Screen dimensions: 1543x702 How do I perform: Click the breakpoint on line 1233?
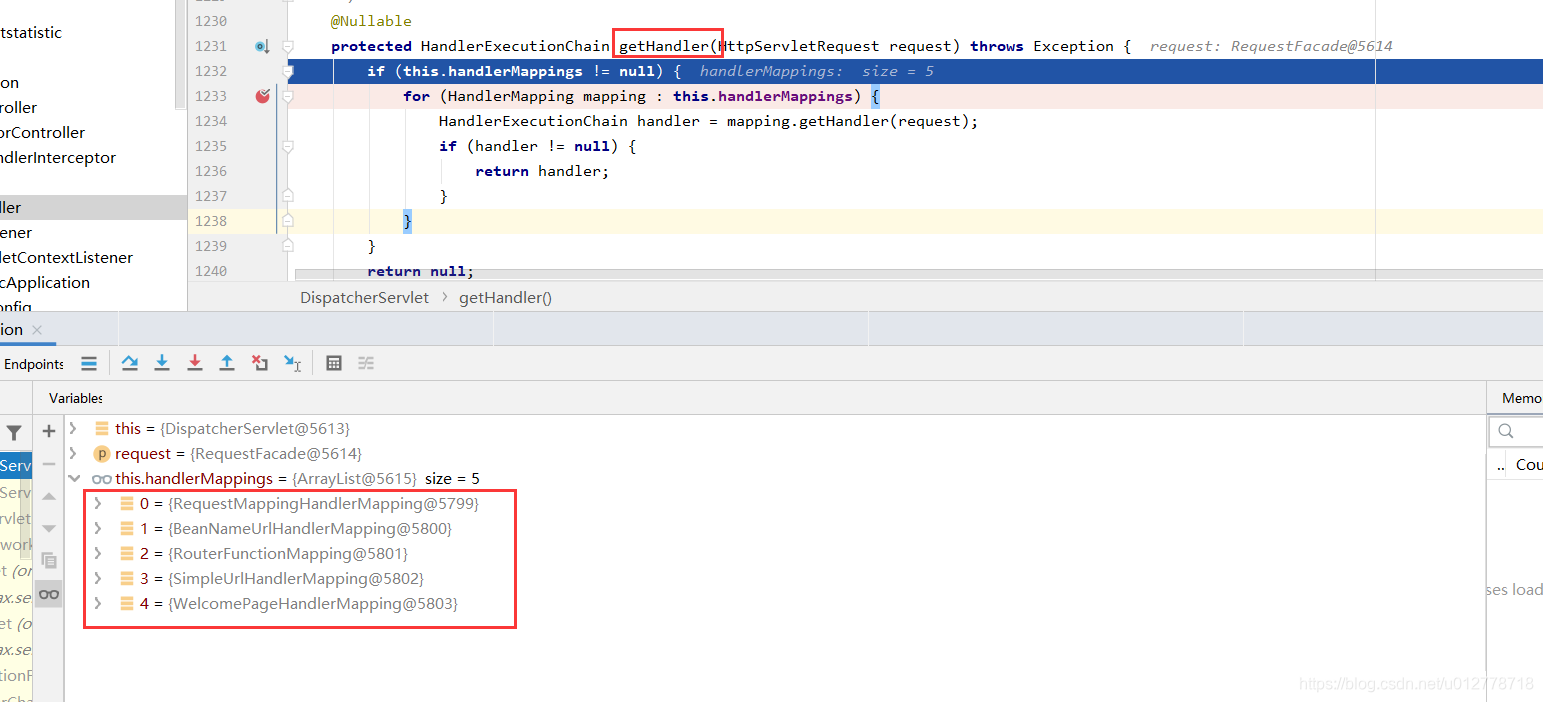tap(262, 96)
